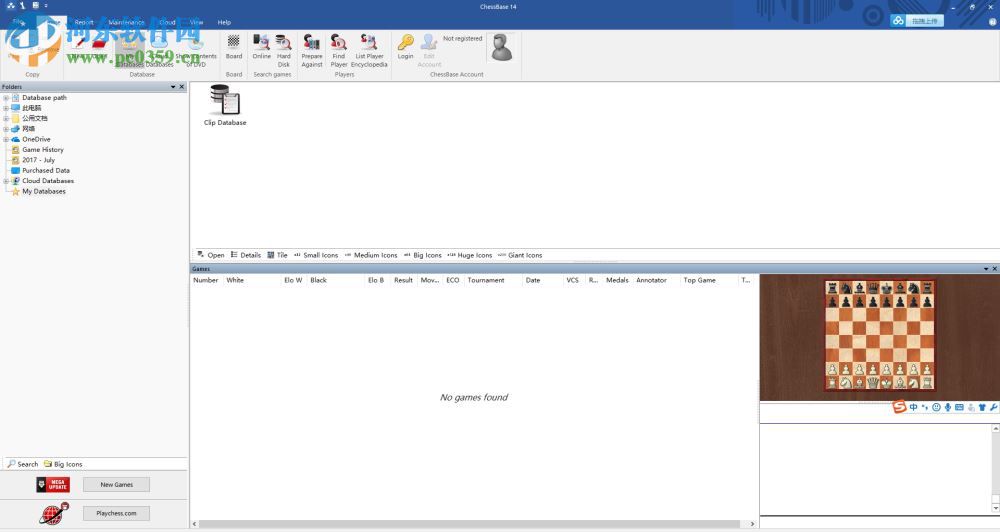This screenshot has width=1000, height=532.
Task: Switch to Giant Icons view
Action: (x=520, y=255)
